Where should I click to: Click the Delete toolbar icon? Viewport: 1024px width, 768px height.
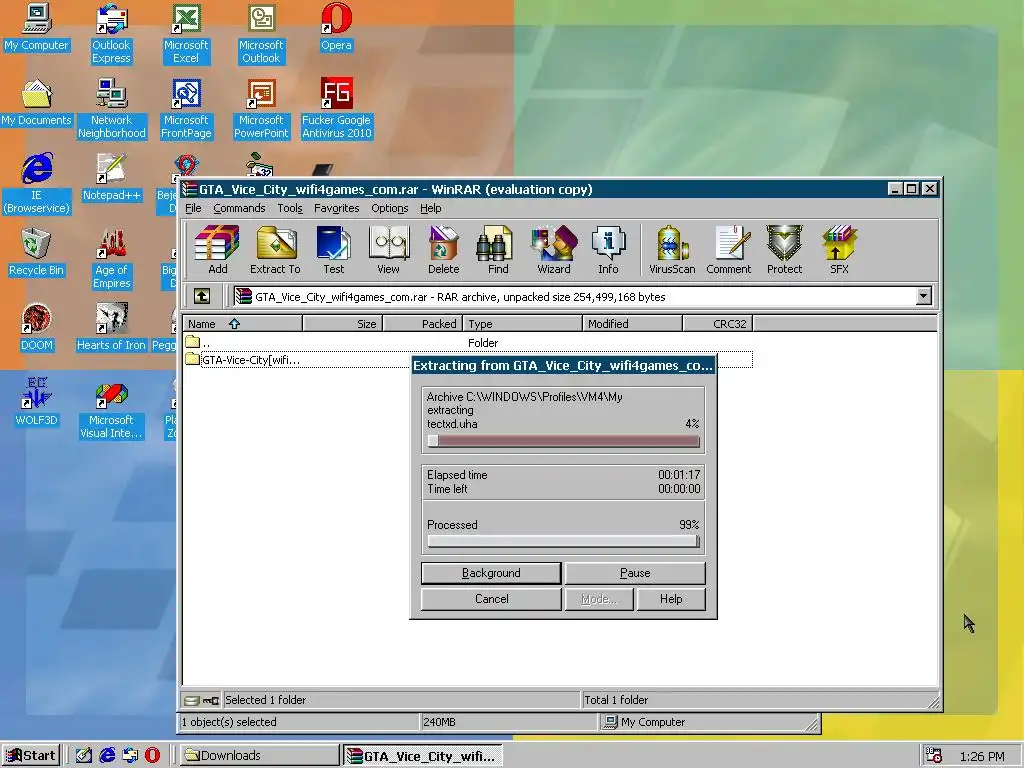[443, 249]
